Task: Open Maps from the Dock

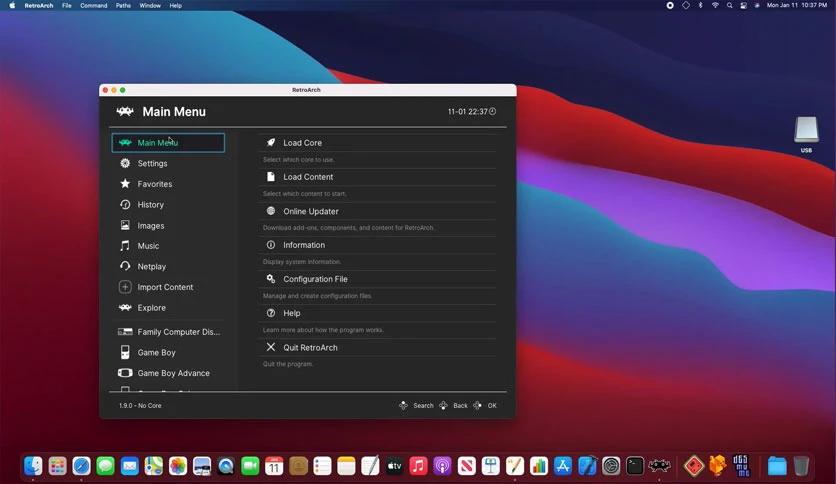Action: [x=154, y=466]
